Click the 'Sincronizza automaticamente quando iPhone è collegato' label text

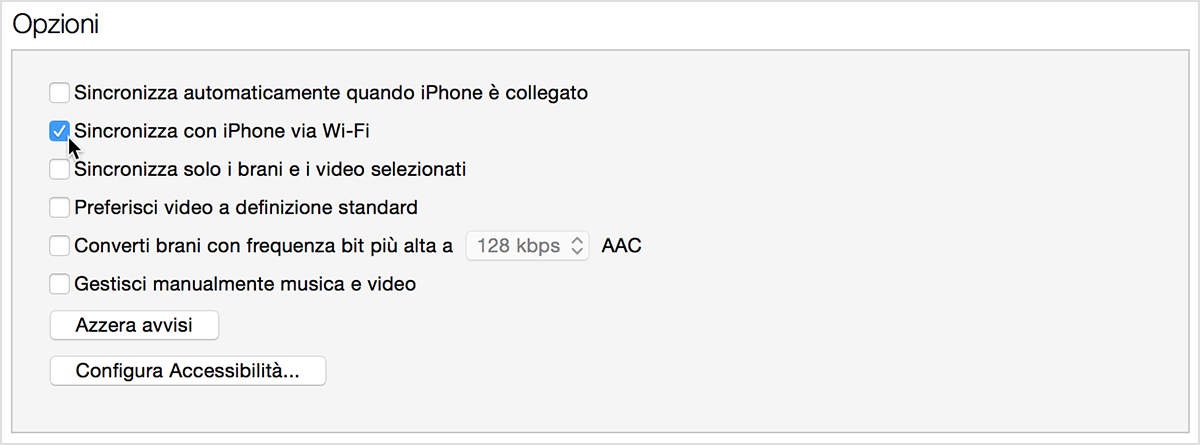[331, 93]
